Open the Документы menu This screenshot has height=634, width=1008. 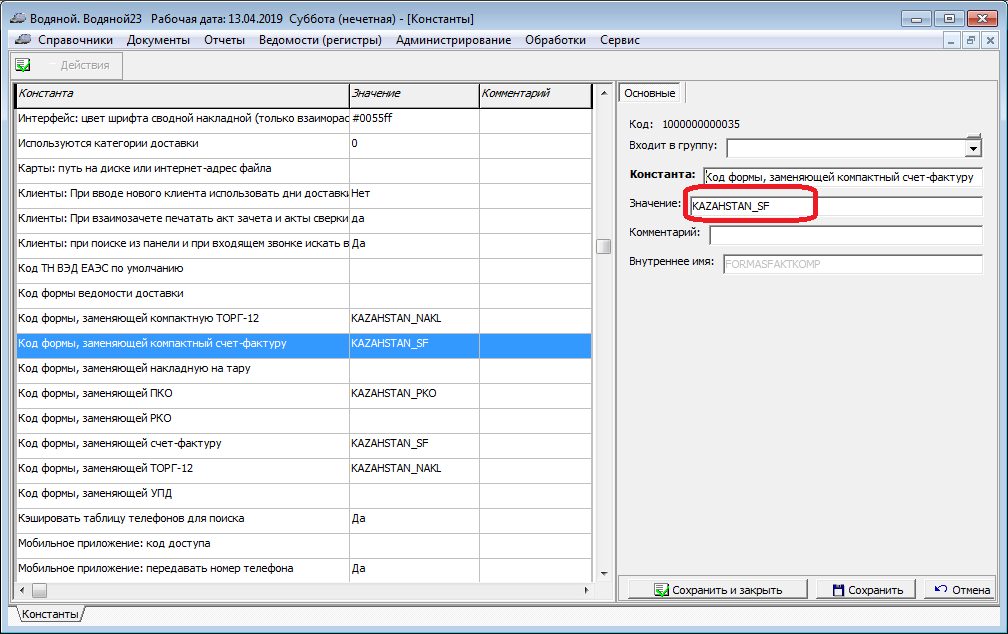[158, 40]
